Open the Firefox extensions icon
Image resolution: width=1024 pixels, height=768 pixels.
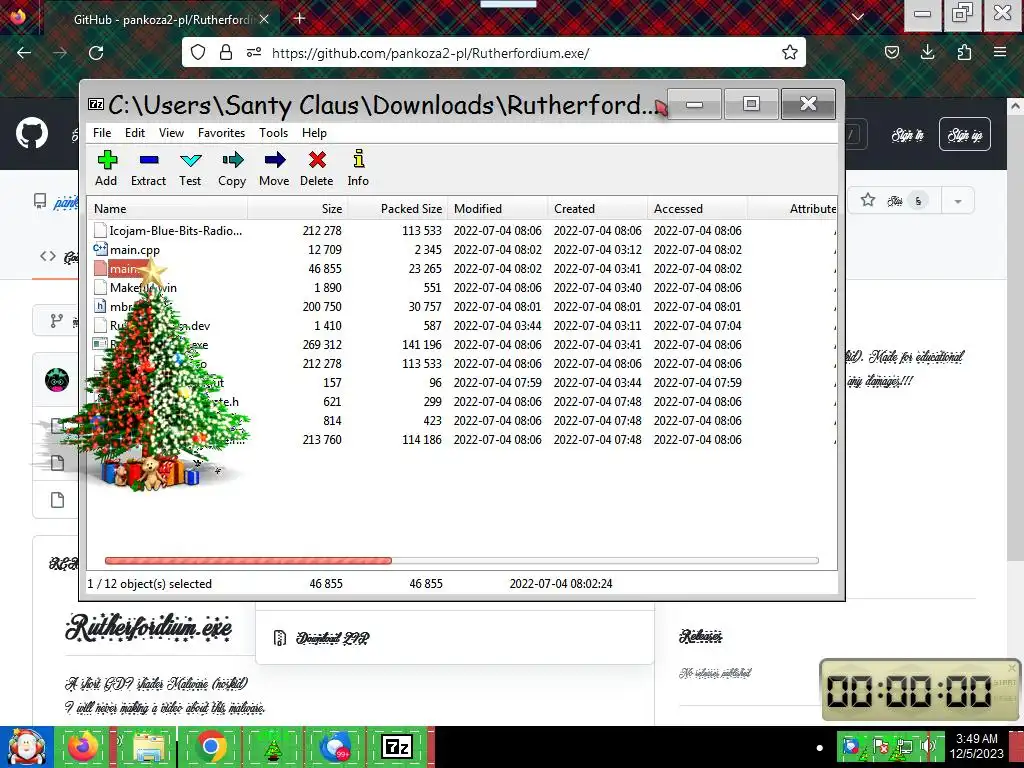964,53
